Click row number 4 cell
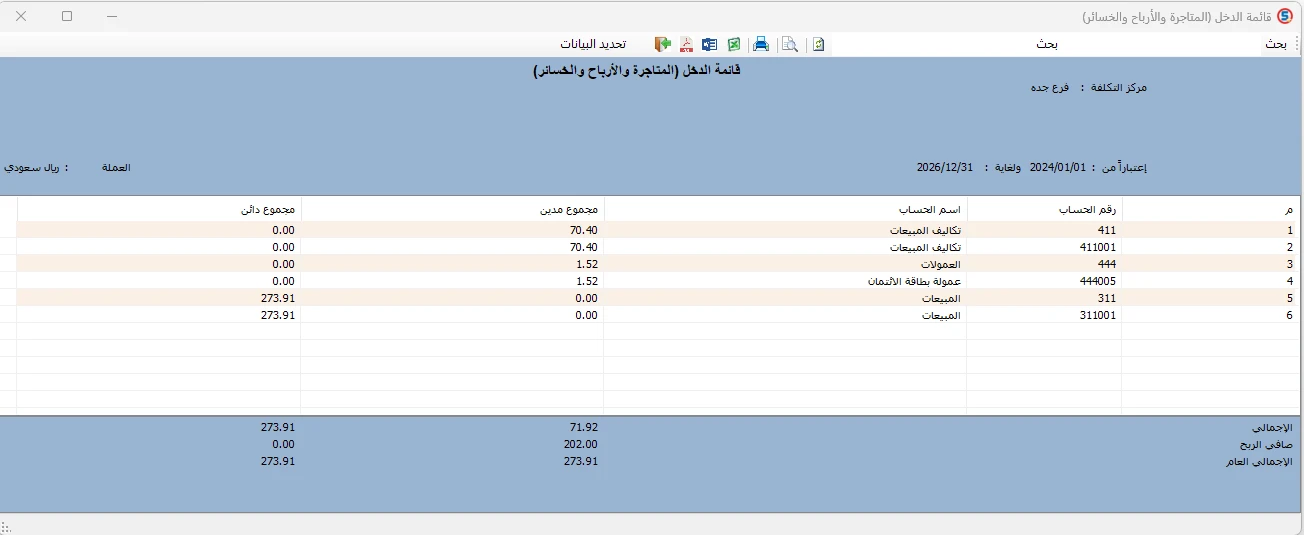Image resolution: width=1304 pixels, height=535 pixels. [1211, 281]
